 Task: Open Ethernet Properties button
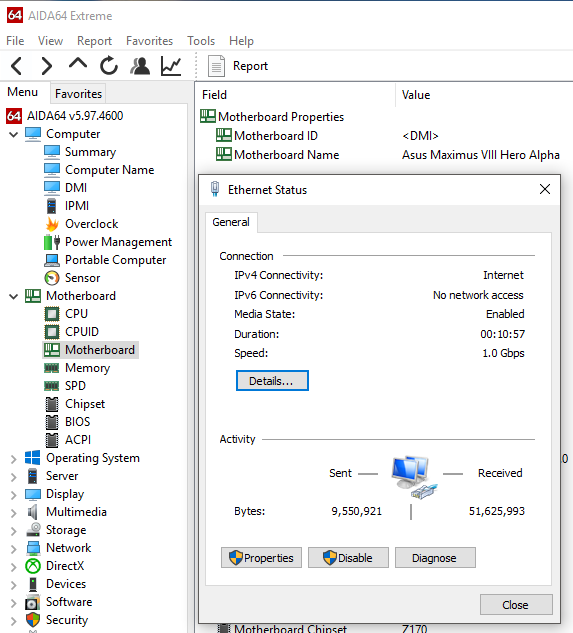pyautogui.click(x=261, y=558)
